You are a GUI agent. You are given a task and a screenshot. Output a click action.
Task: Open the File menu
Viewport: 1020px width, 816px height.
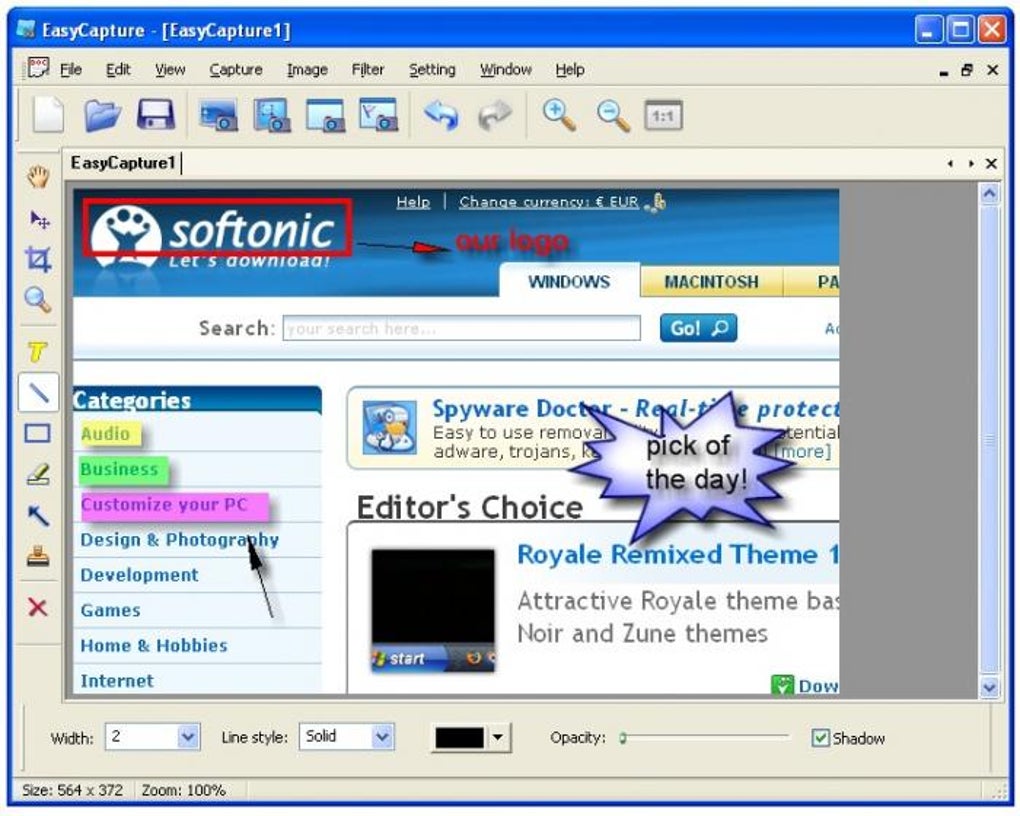(x=71, y=69)
